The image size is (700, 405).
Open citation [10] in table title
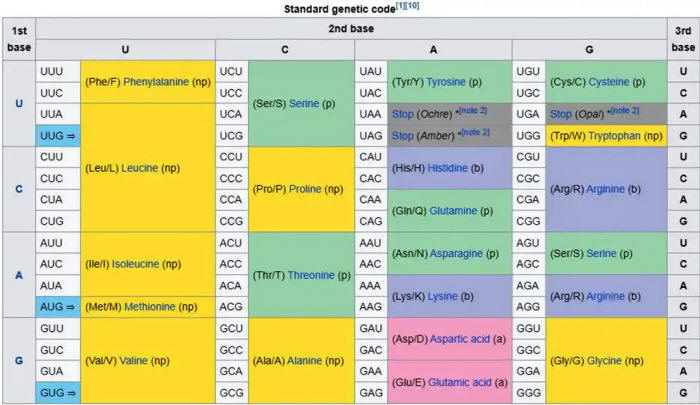pyautogui.click(x=411, y=7)
